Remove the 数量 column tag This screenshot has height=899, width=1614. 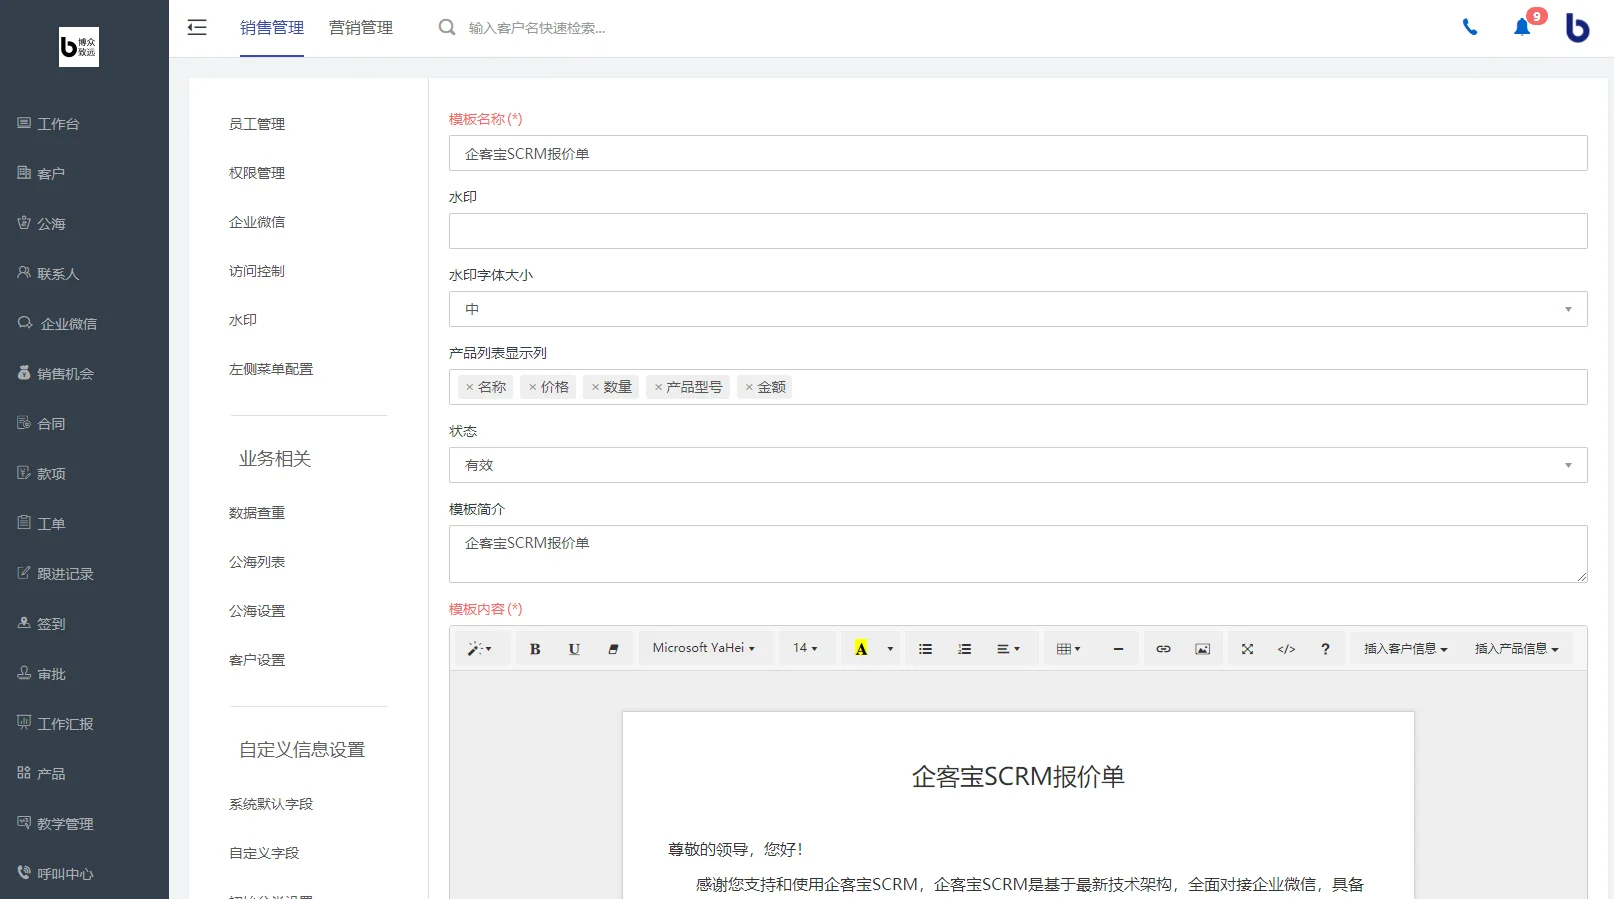click(x=595, y=387)
